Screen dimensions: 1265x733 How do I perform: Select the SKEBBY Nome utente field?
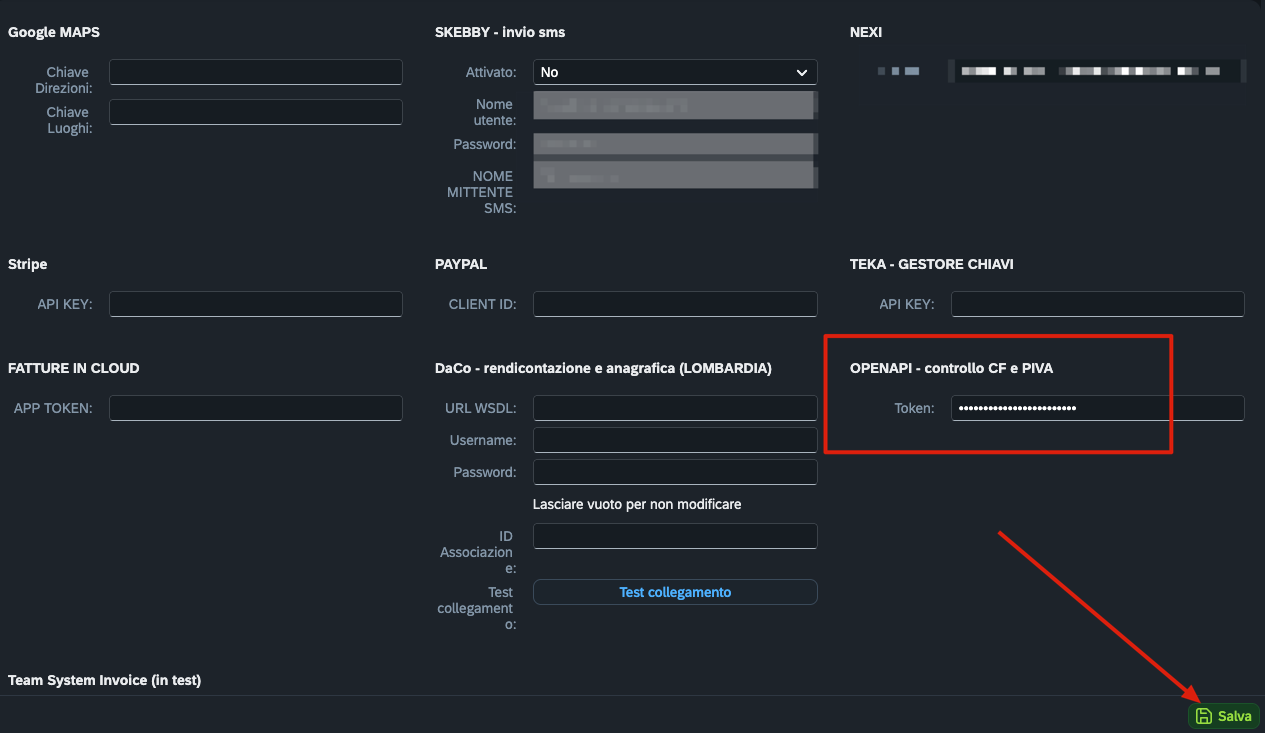click(674, 104)
